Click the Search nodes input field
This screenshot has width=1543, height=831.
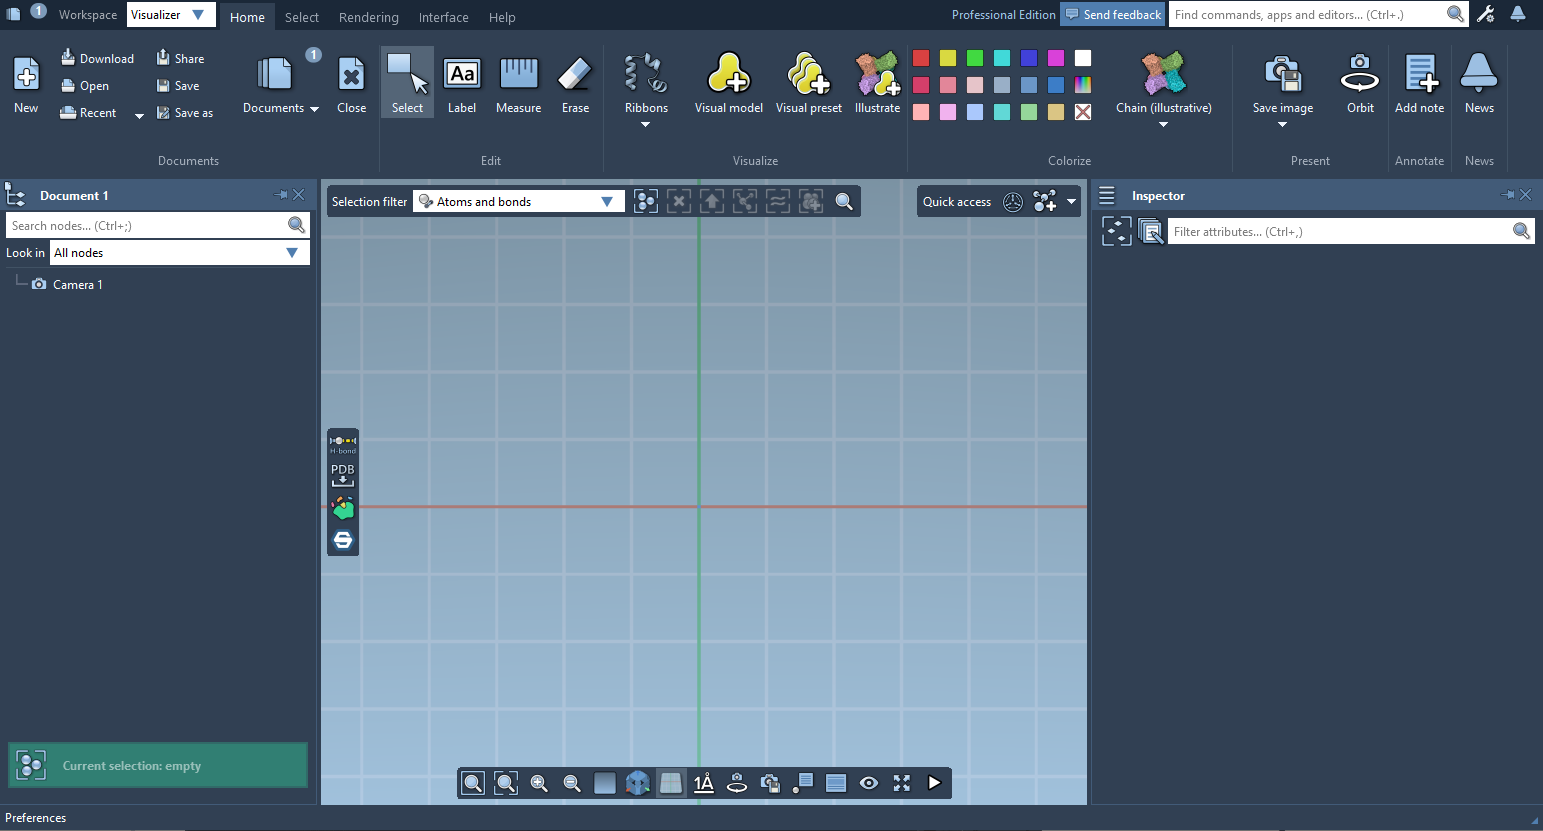(147, 226)
